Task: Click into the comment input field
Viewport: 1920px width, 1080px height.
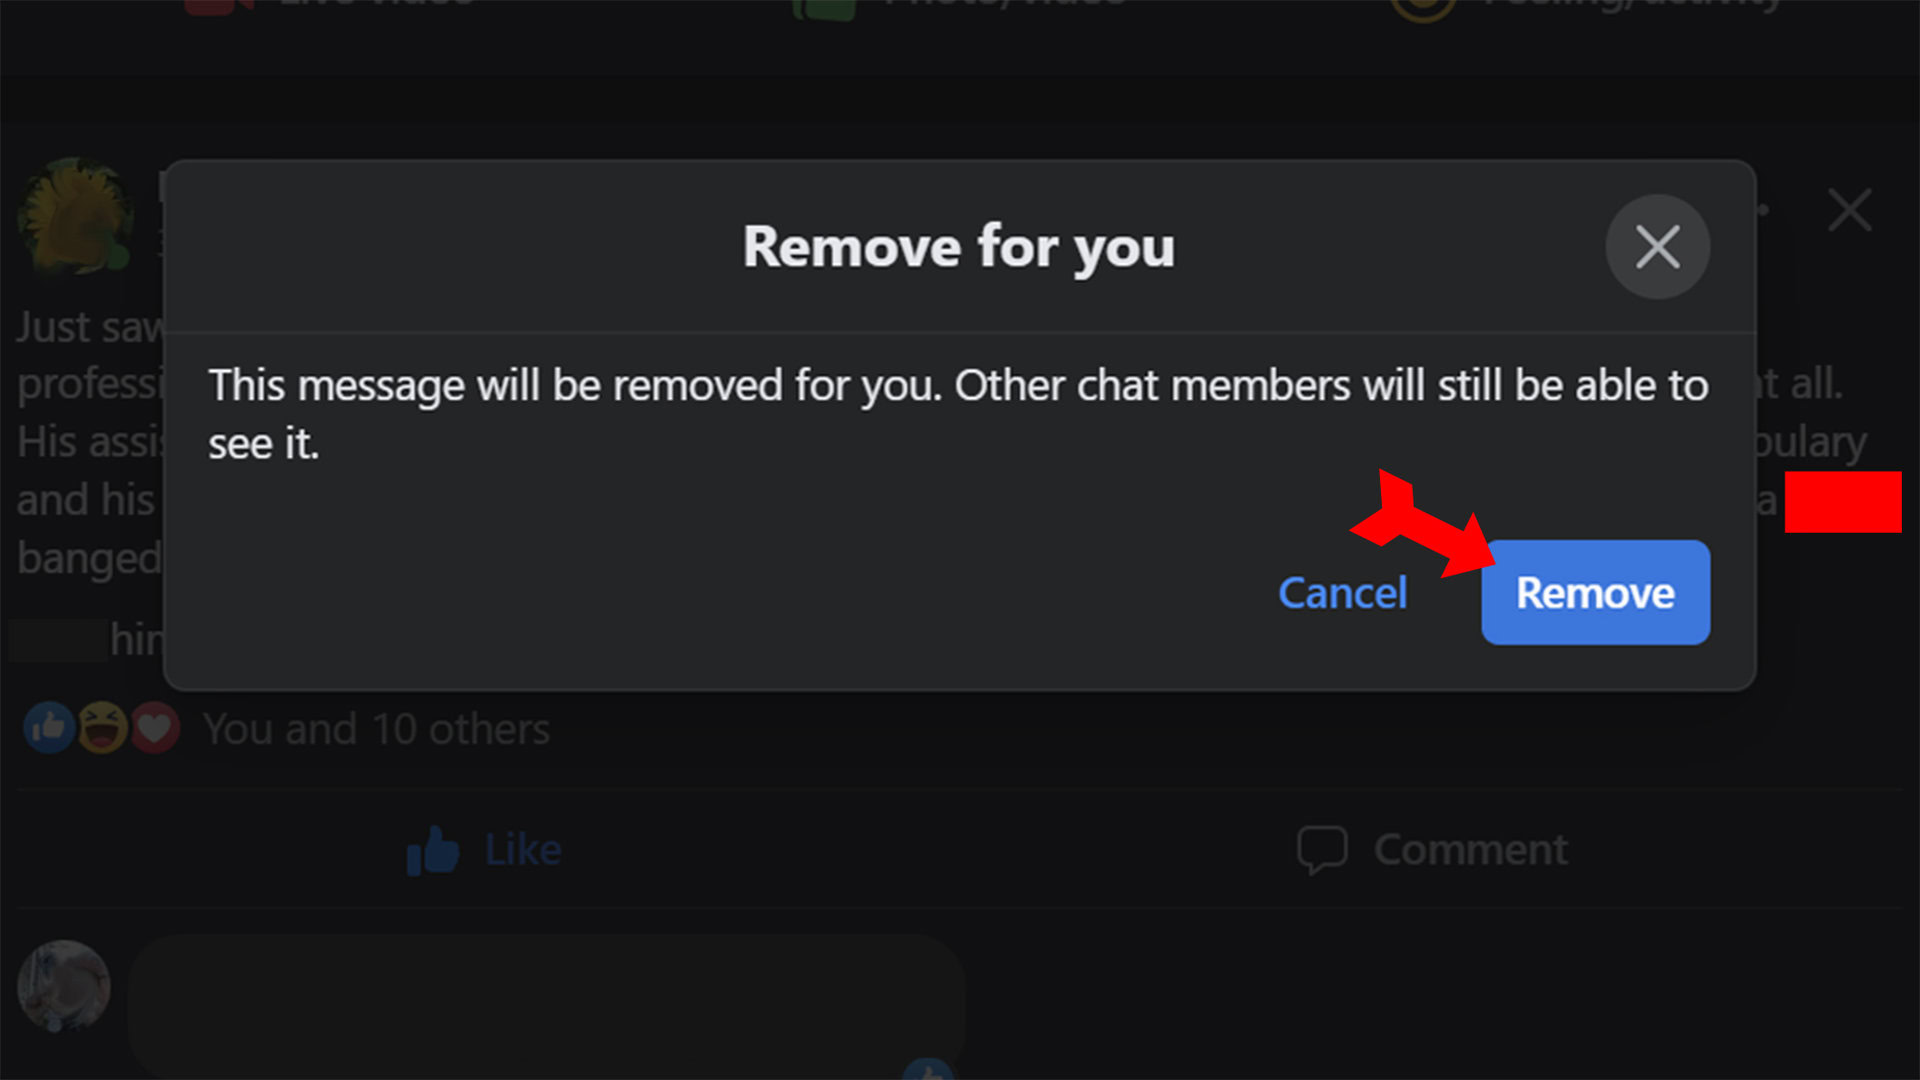Action: click(x=546, y=1005)
